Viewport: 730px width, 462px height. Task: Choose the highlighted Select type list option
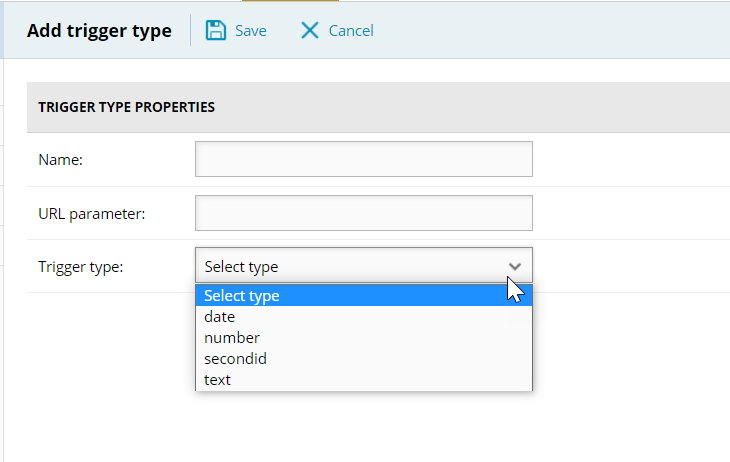coord(364,296)
